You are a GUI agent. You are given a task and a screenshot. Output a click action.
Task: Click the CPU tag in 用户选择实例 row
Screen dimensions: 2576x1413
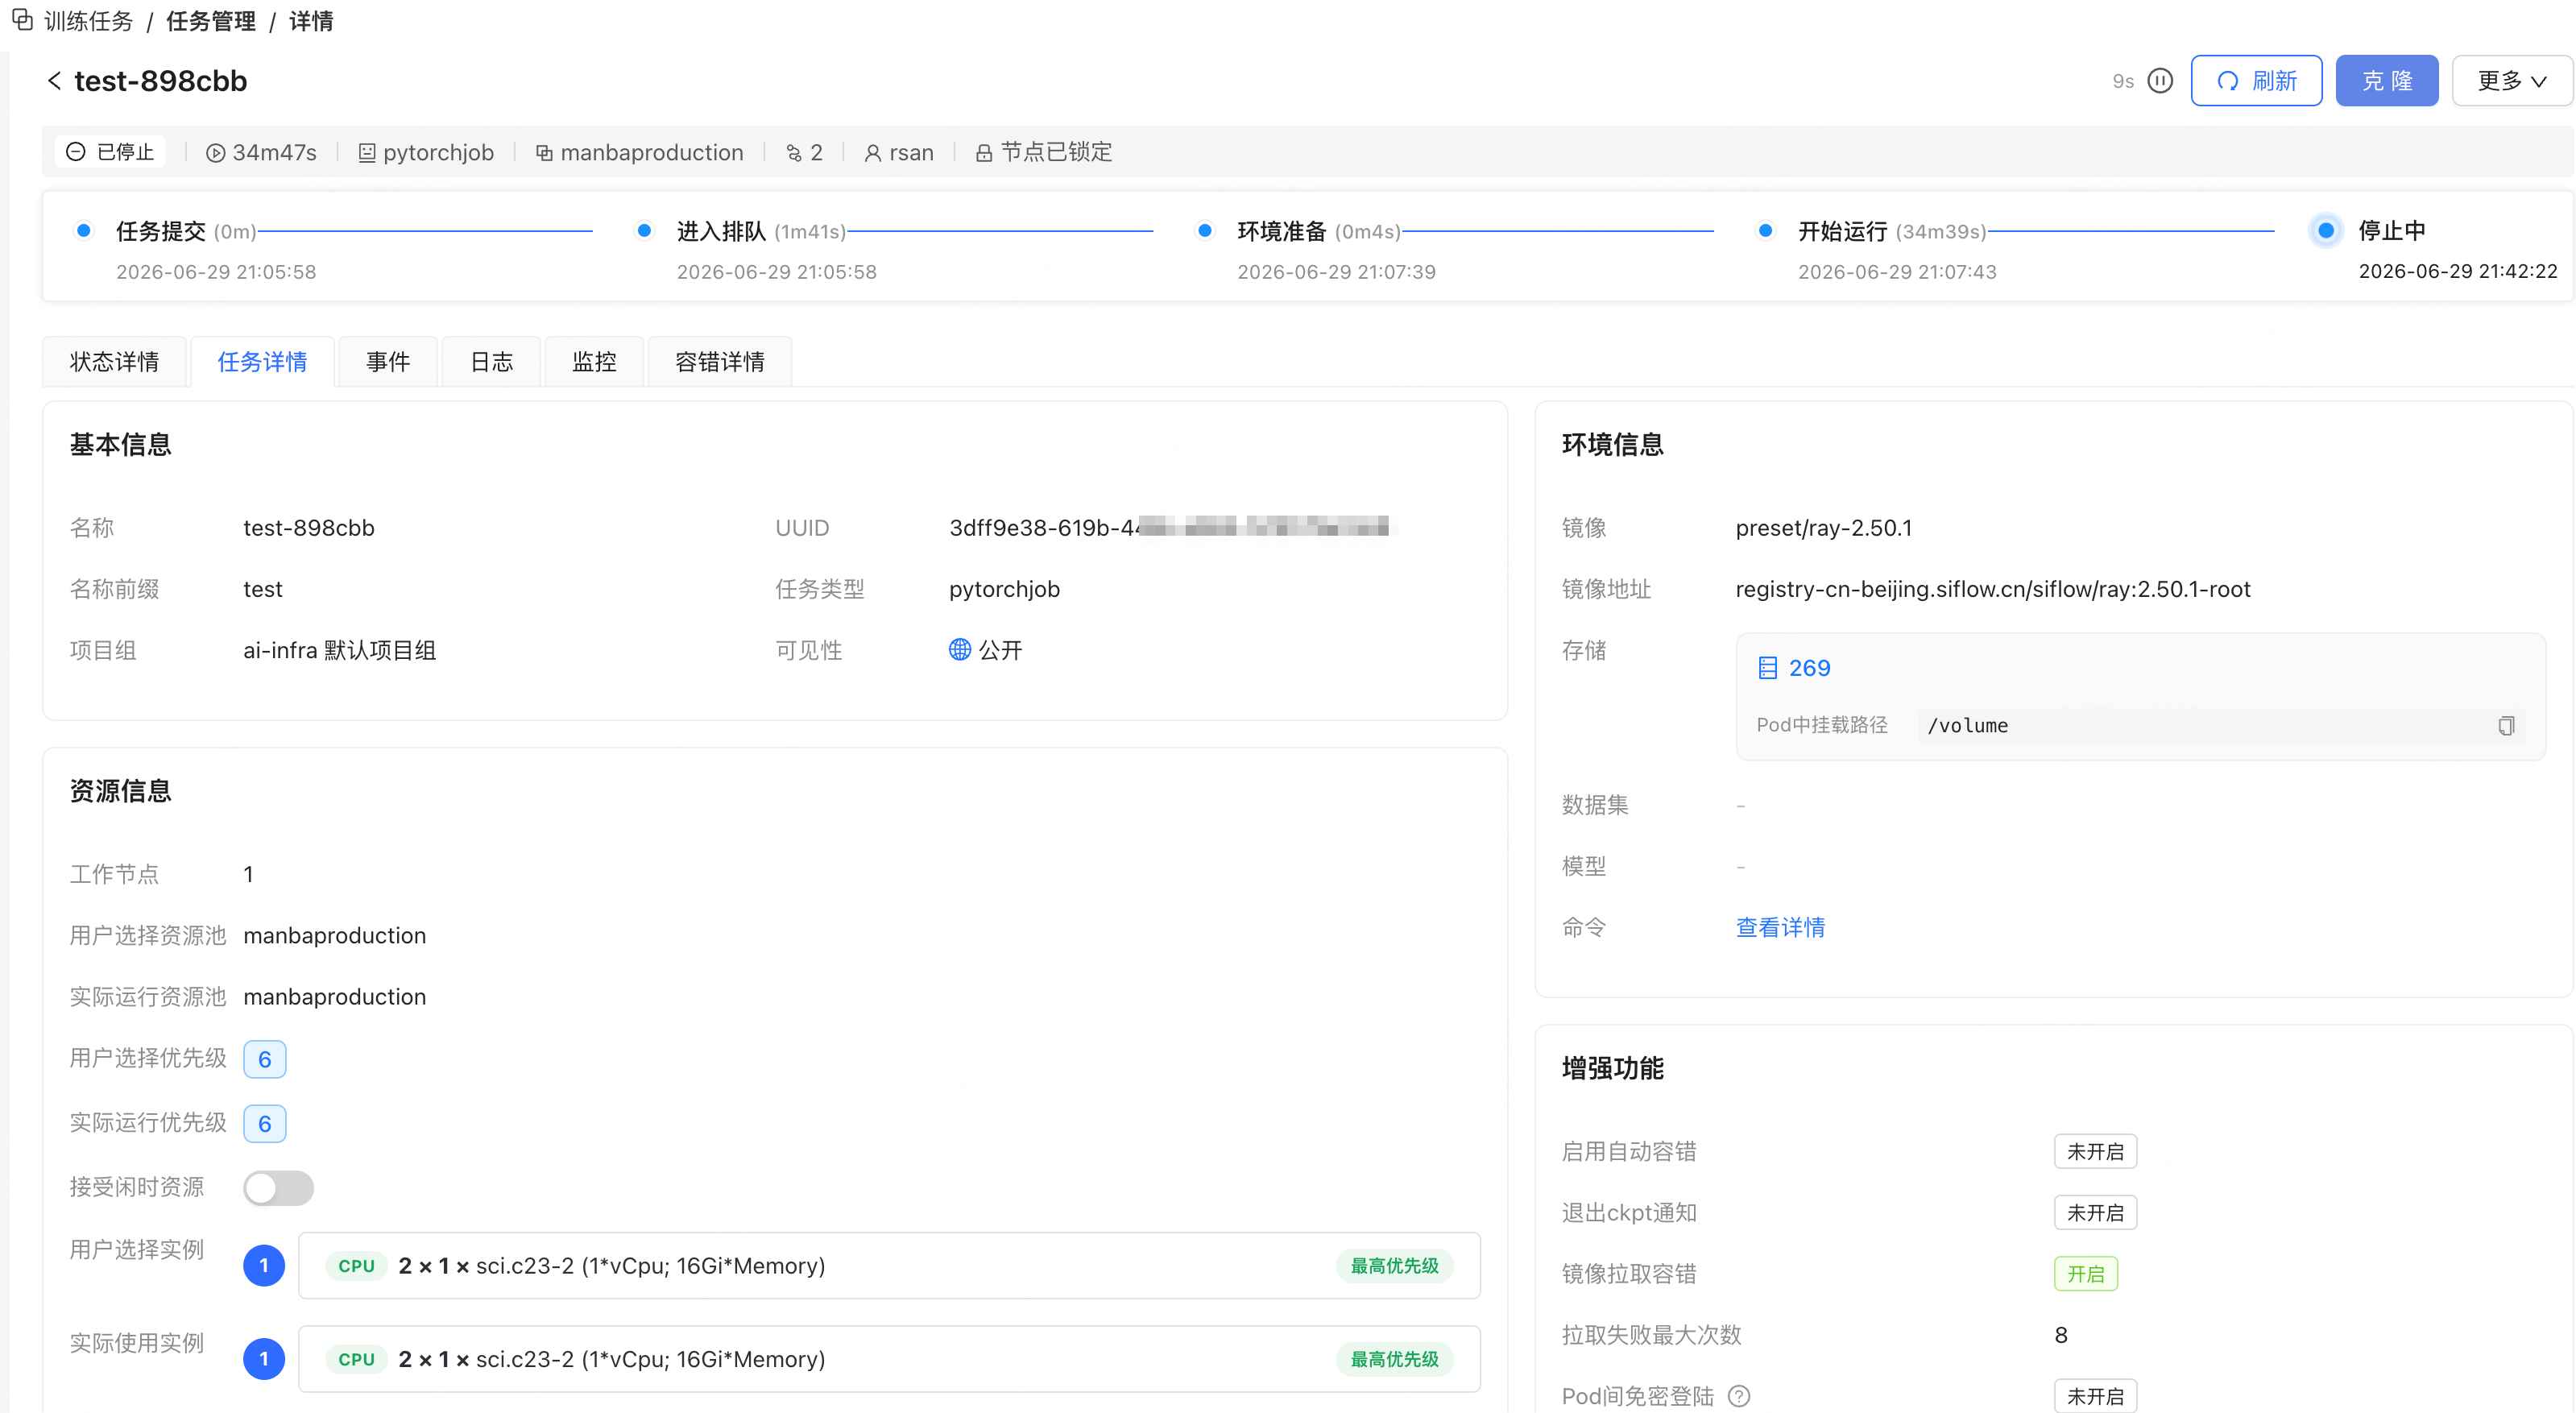click(x=356, y=1266)
